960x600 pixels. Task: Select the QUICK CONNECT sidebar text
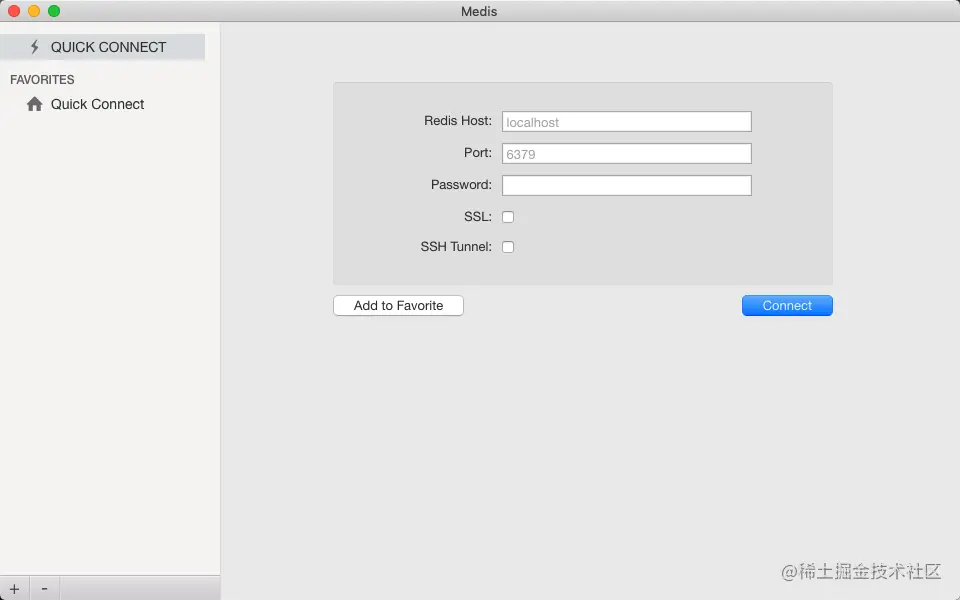point(108,47)
